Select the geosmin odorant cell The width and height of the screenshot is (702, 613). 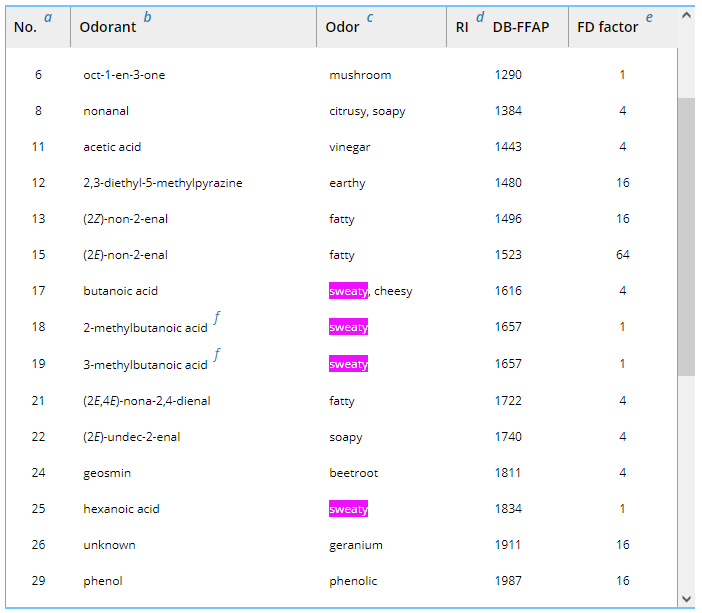[x=107, y=473]
